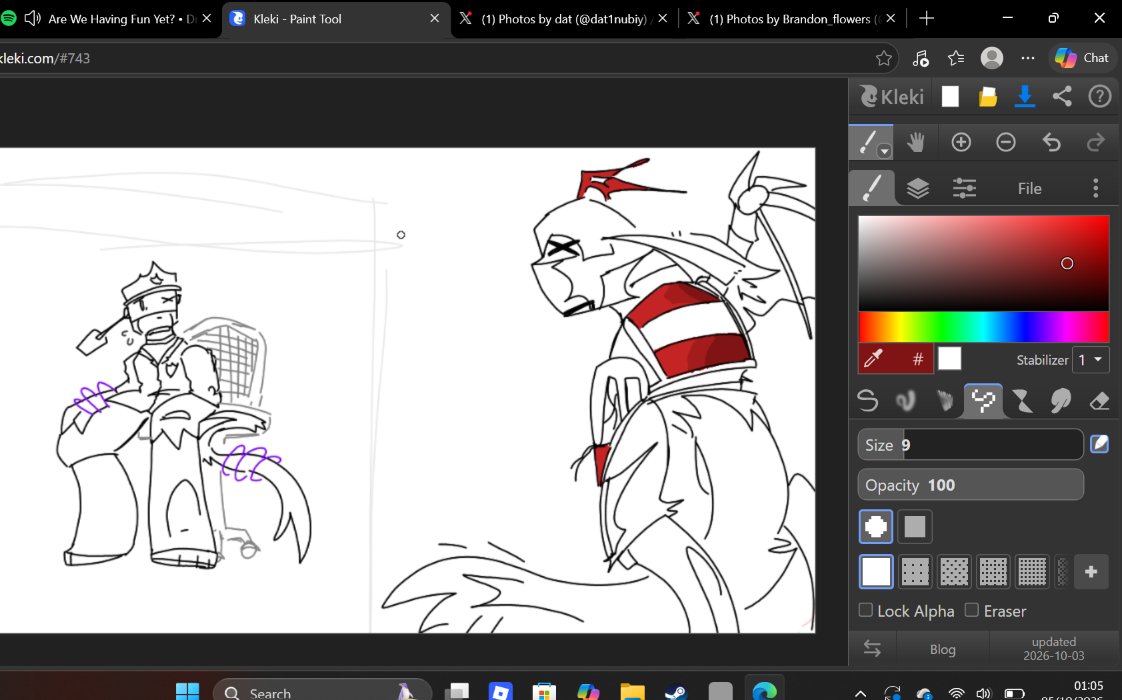Select the diagonal dots dither pattern
The width and height of the screenshot is (1122, 700).
tap(954, 571)
